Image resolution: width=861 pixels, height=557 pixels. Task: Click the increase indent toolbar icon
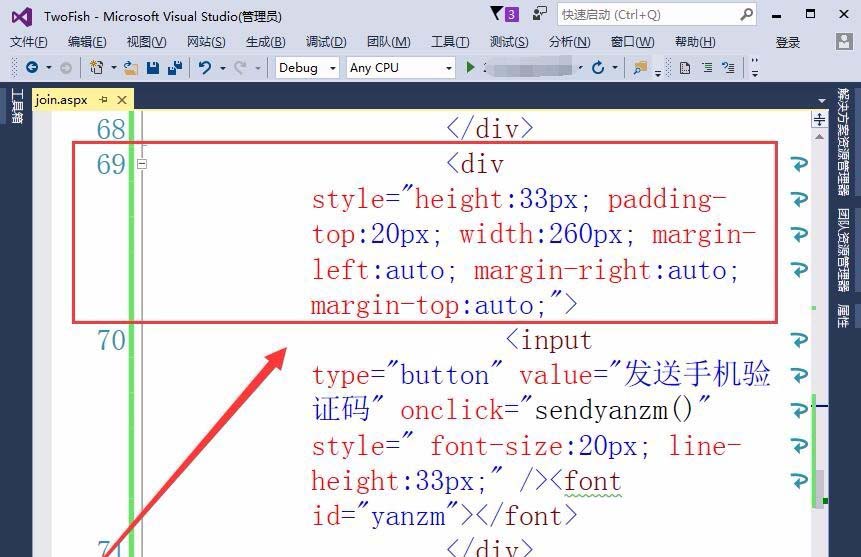click(x=729, y=68)
